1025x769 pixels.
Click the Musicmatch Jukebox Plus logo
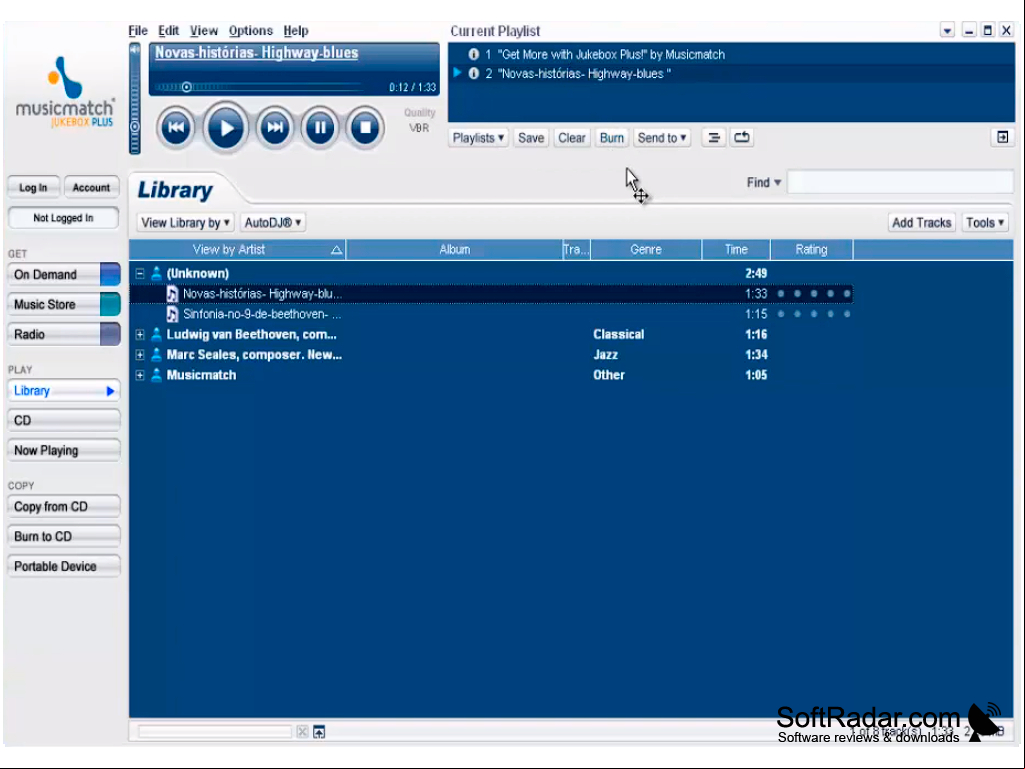[65, 93]
